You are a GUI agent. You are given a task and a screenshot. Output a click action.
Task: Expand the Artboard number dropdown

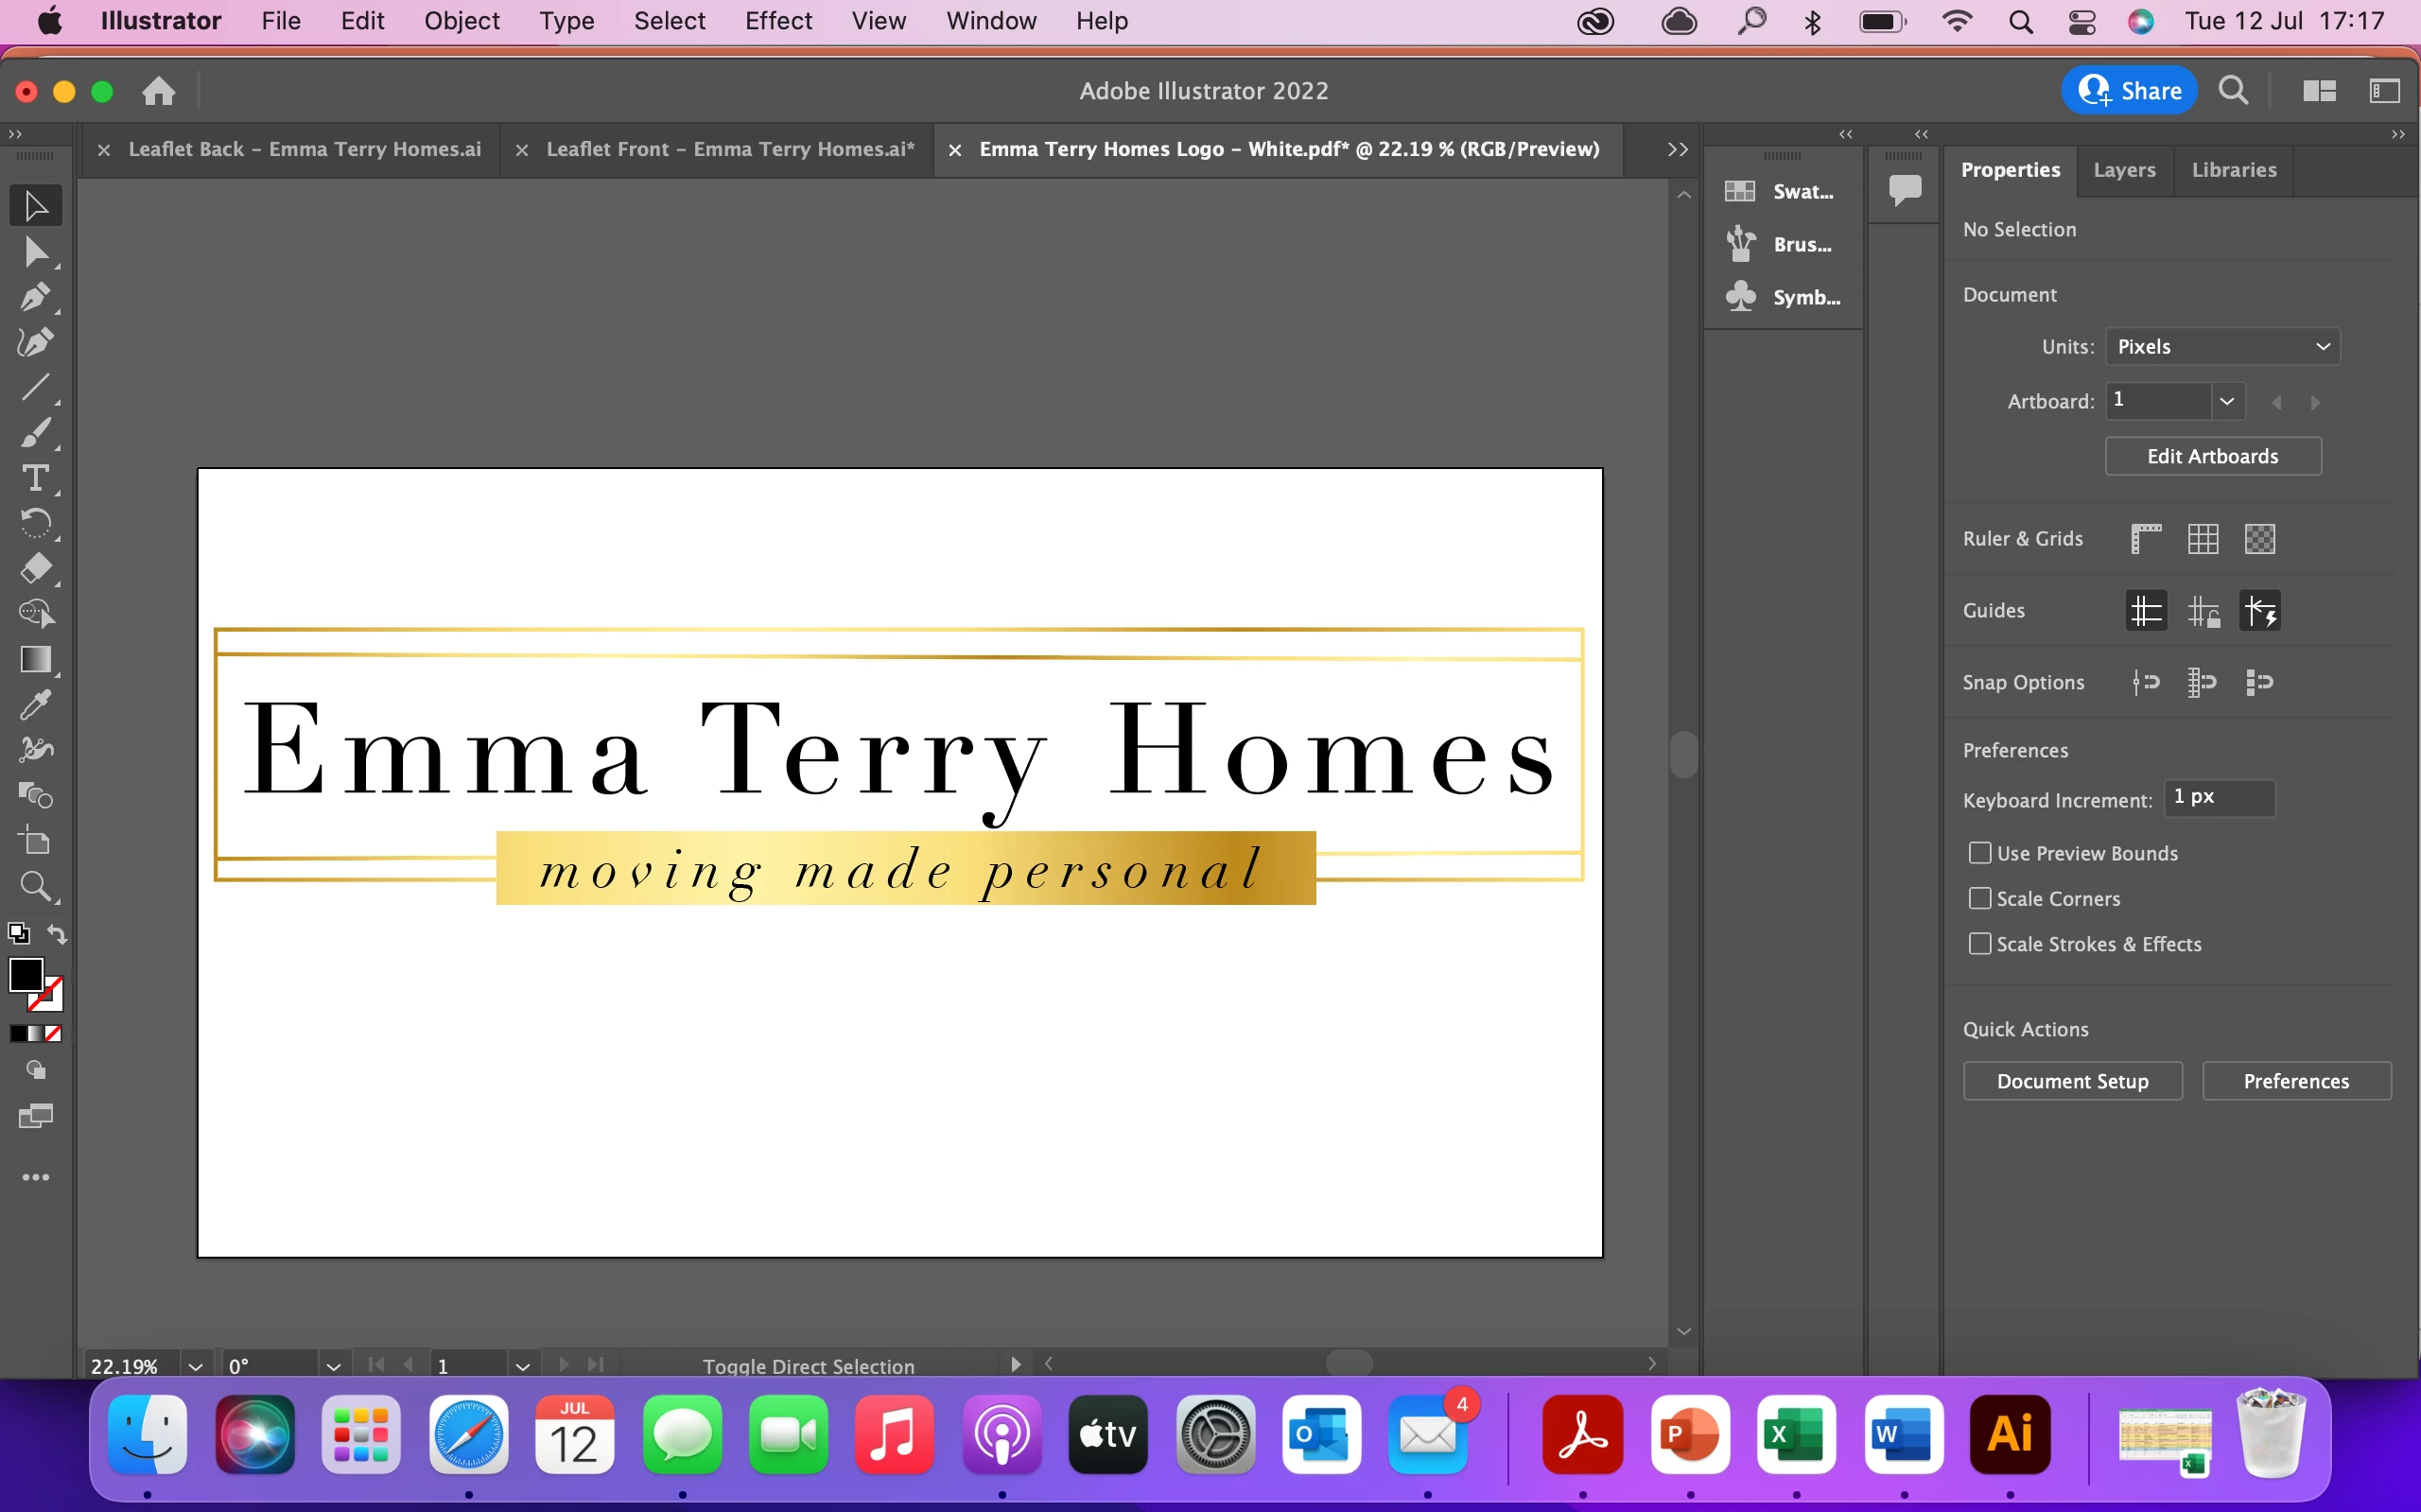pyautogui.click(x=2227, y=401)
